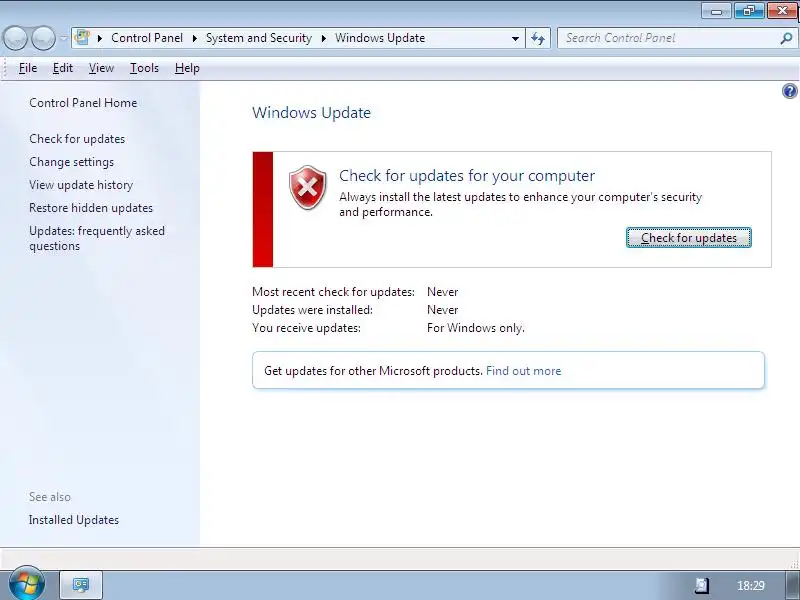Image resolution: width=800 pixels, height=600 pixels.
Task: Open the Edit menu
Action: 63,68
